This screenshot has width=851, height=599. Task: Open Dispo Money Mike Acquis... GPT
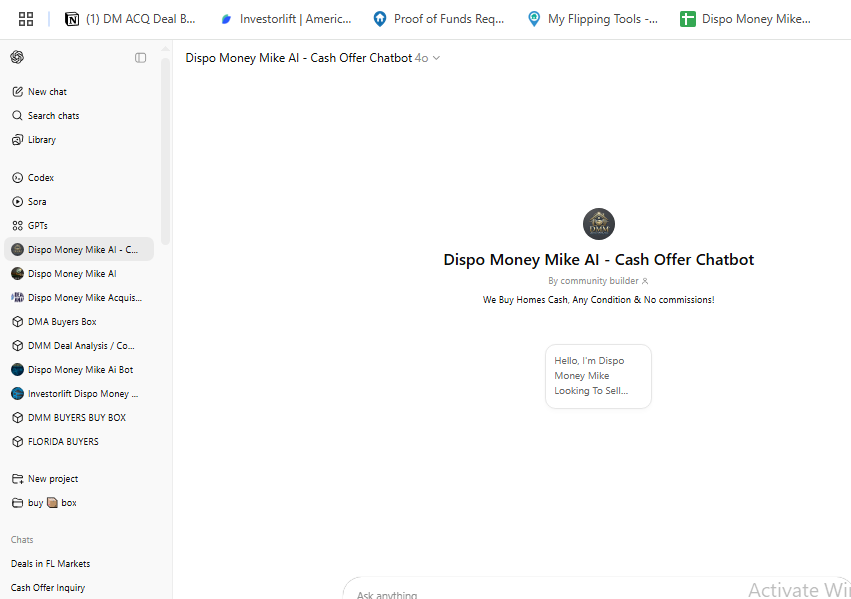click(79, 297)
